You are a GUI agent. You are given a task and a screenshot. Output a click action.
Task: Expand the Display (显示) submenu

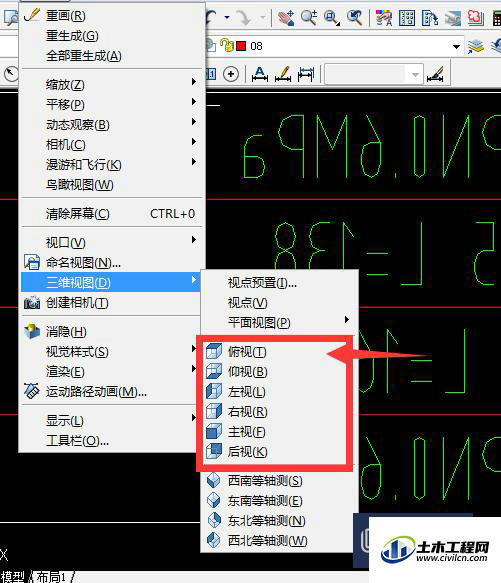(109, 421)
